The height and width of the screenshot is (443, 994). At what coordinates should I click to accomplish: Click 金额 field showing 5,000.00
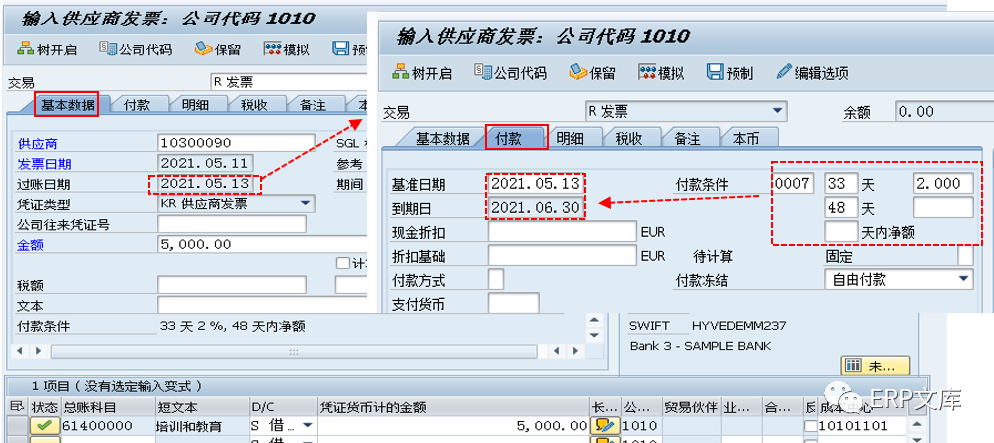(261, 244)
